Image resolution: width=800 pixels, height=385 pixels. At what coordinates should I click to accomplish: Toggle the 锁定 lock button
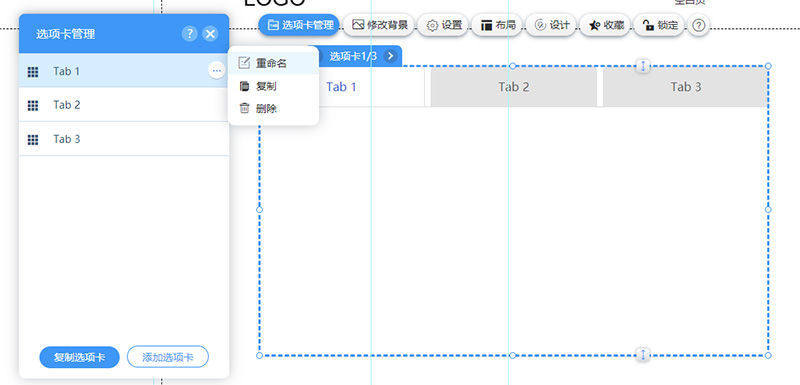(660, 25)
